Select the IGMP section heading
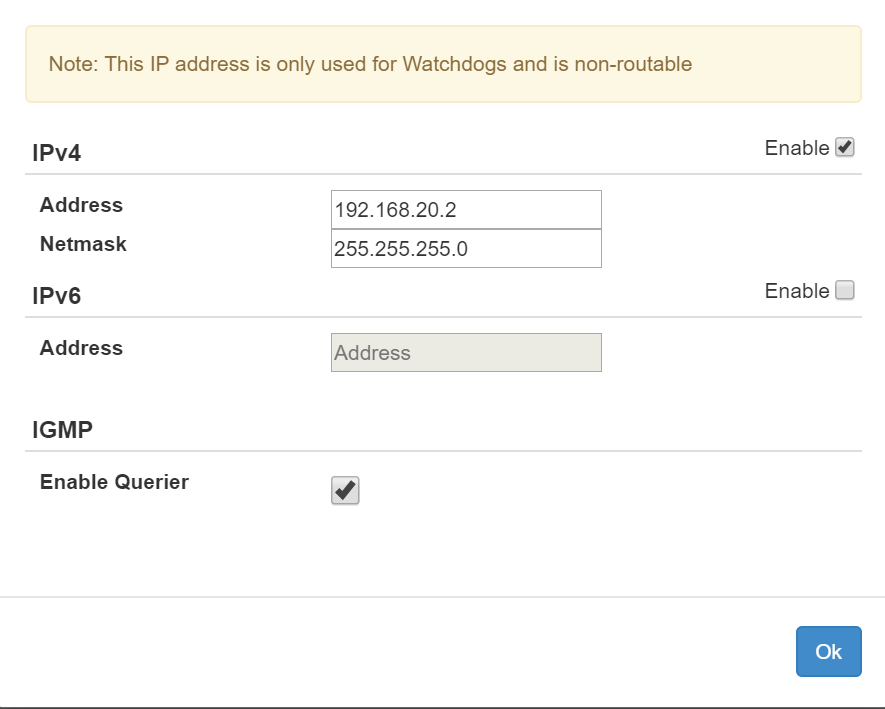This screenshot has height=709, width=885. pyautogui.click(x=62, y=430)
